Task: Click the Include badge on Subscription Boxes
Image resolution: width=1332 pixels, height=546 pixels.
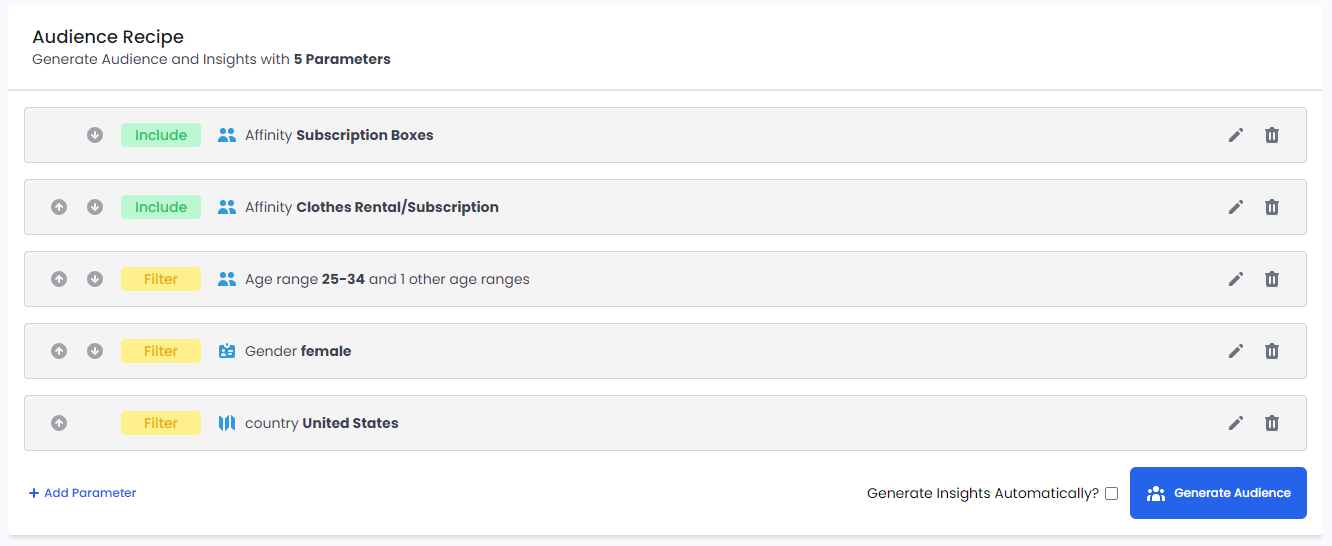Action: [161, 135]
